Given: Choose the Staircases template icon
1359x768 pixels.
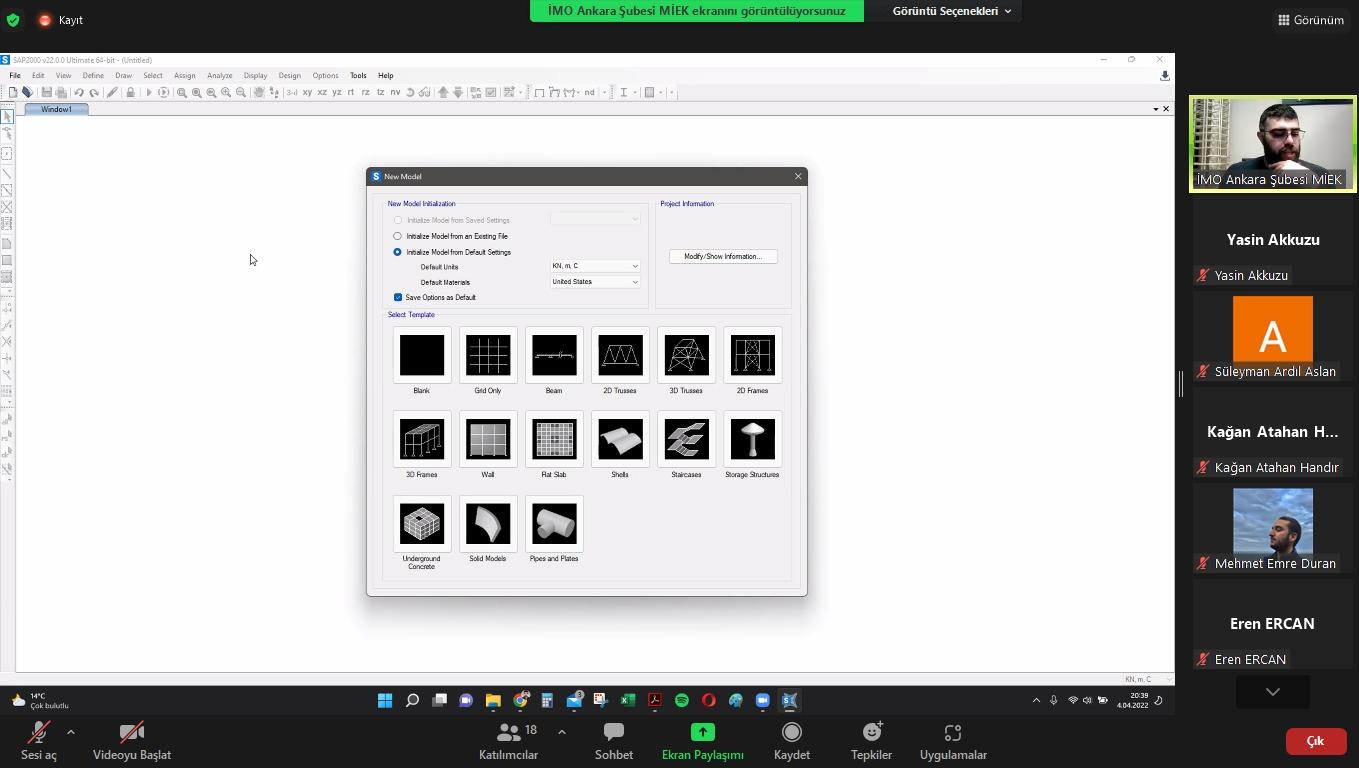Looking at the screenshot, I should pos(686,440).
